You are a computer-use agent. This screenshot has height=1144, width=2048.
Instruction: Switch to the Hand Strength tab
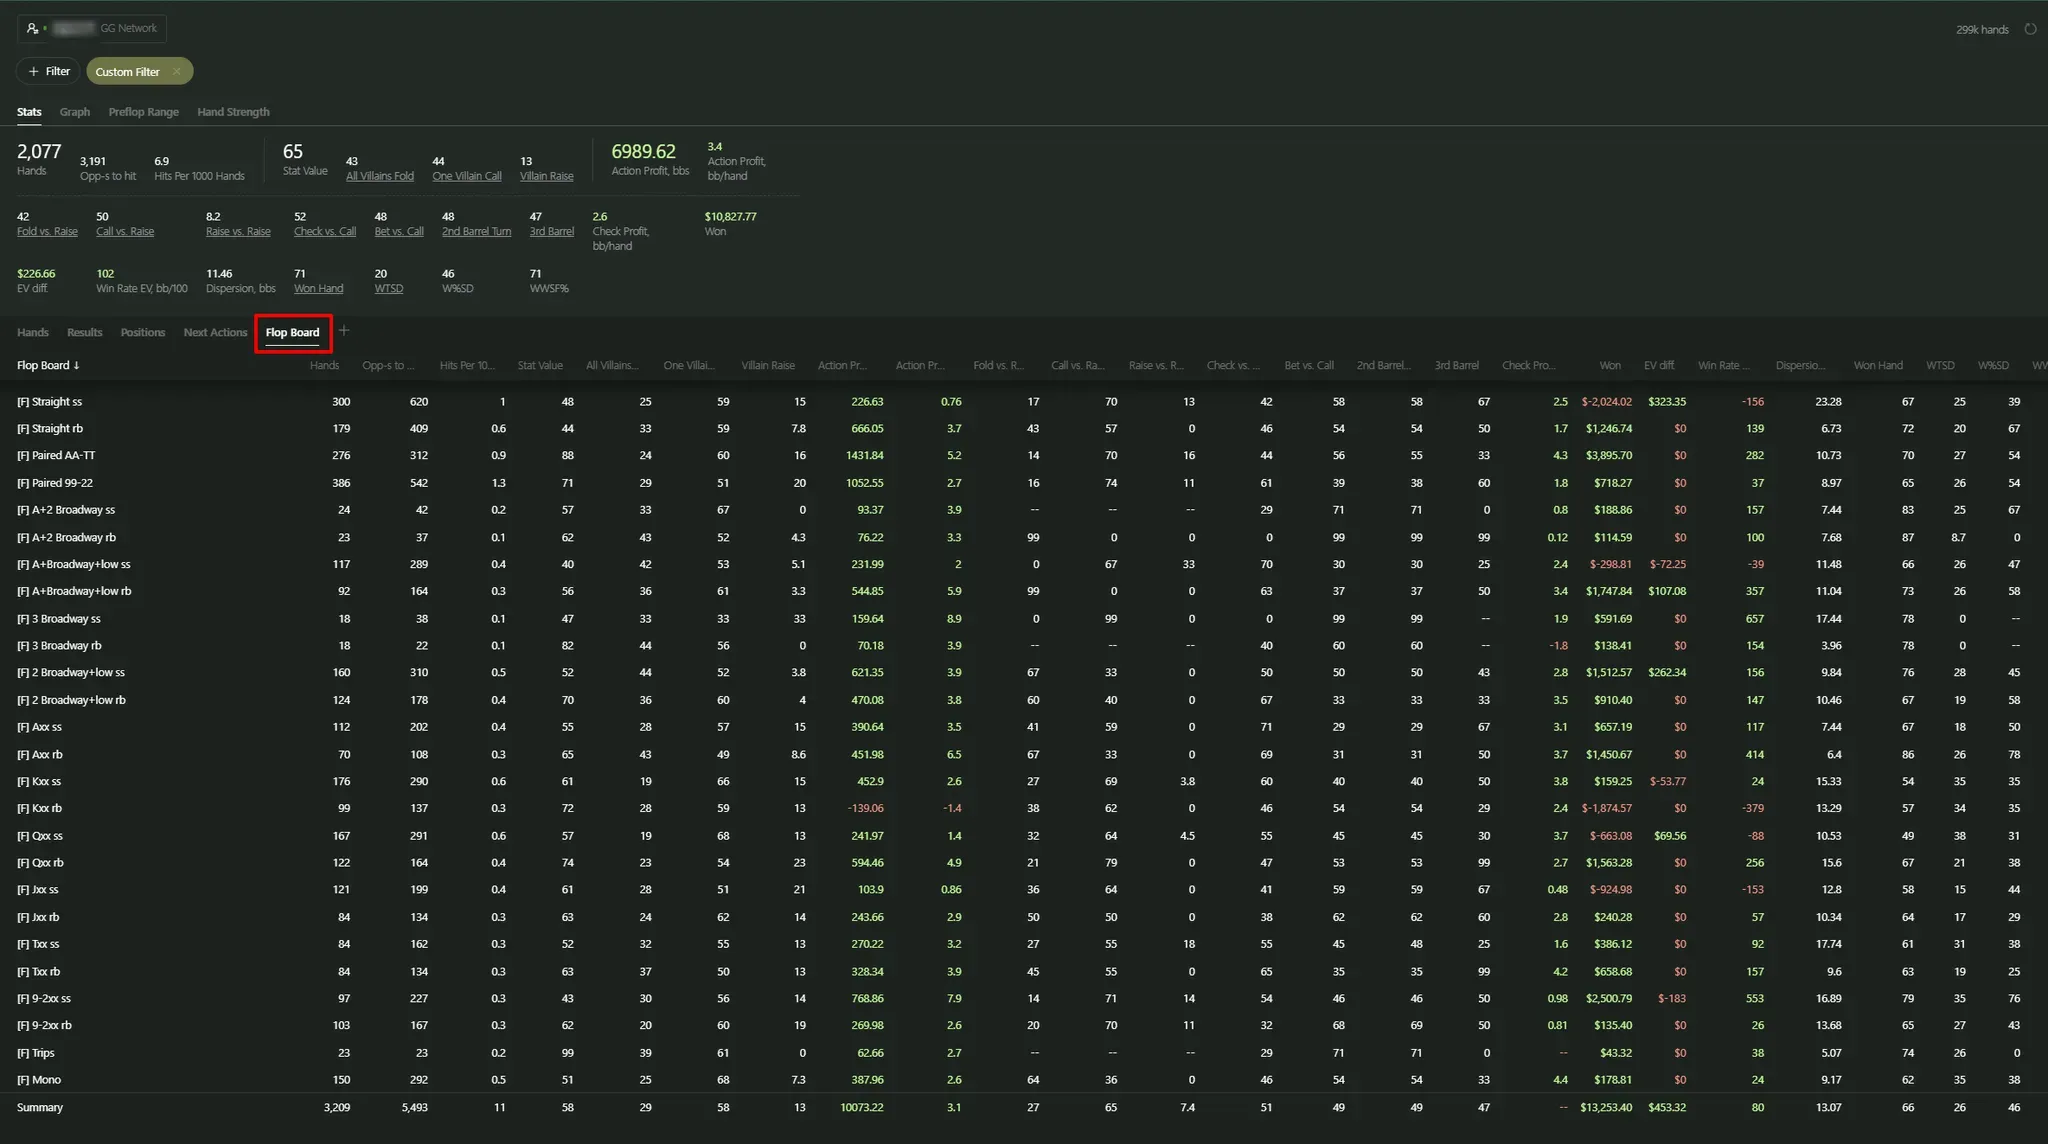[x=233, y=112]
